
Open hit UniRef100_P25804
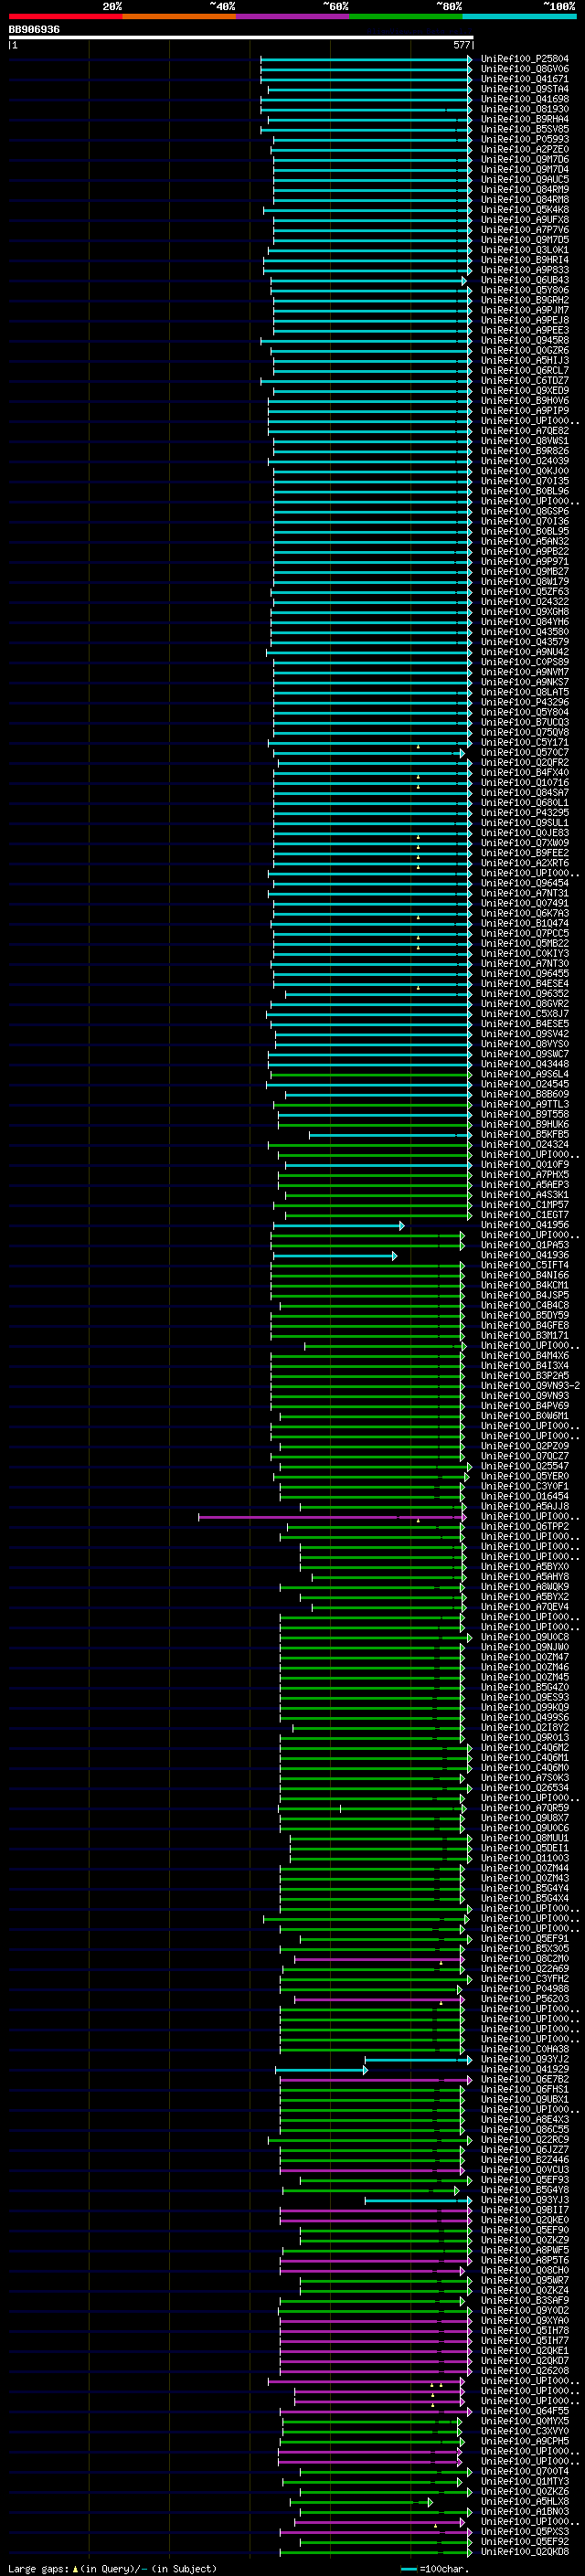525,59
